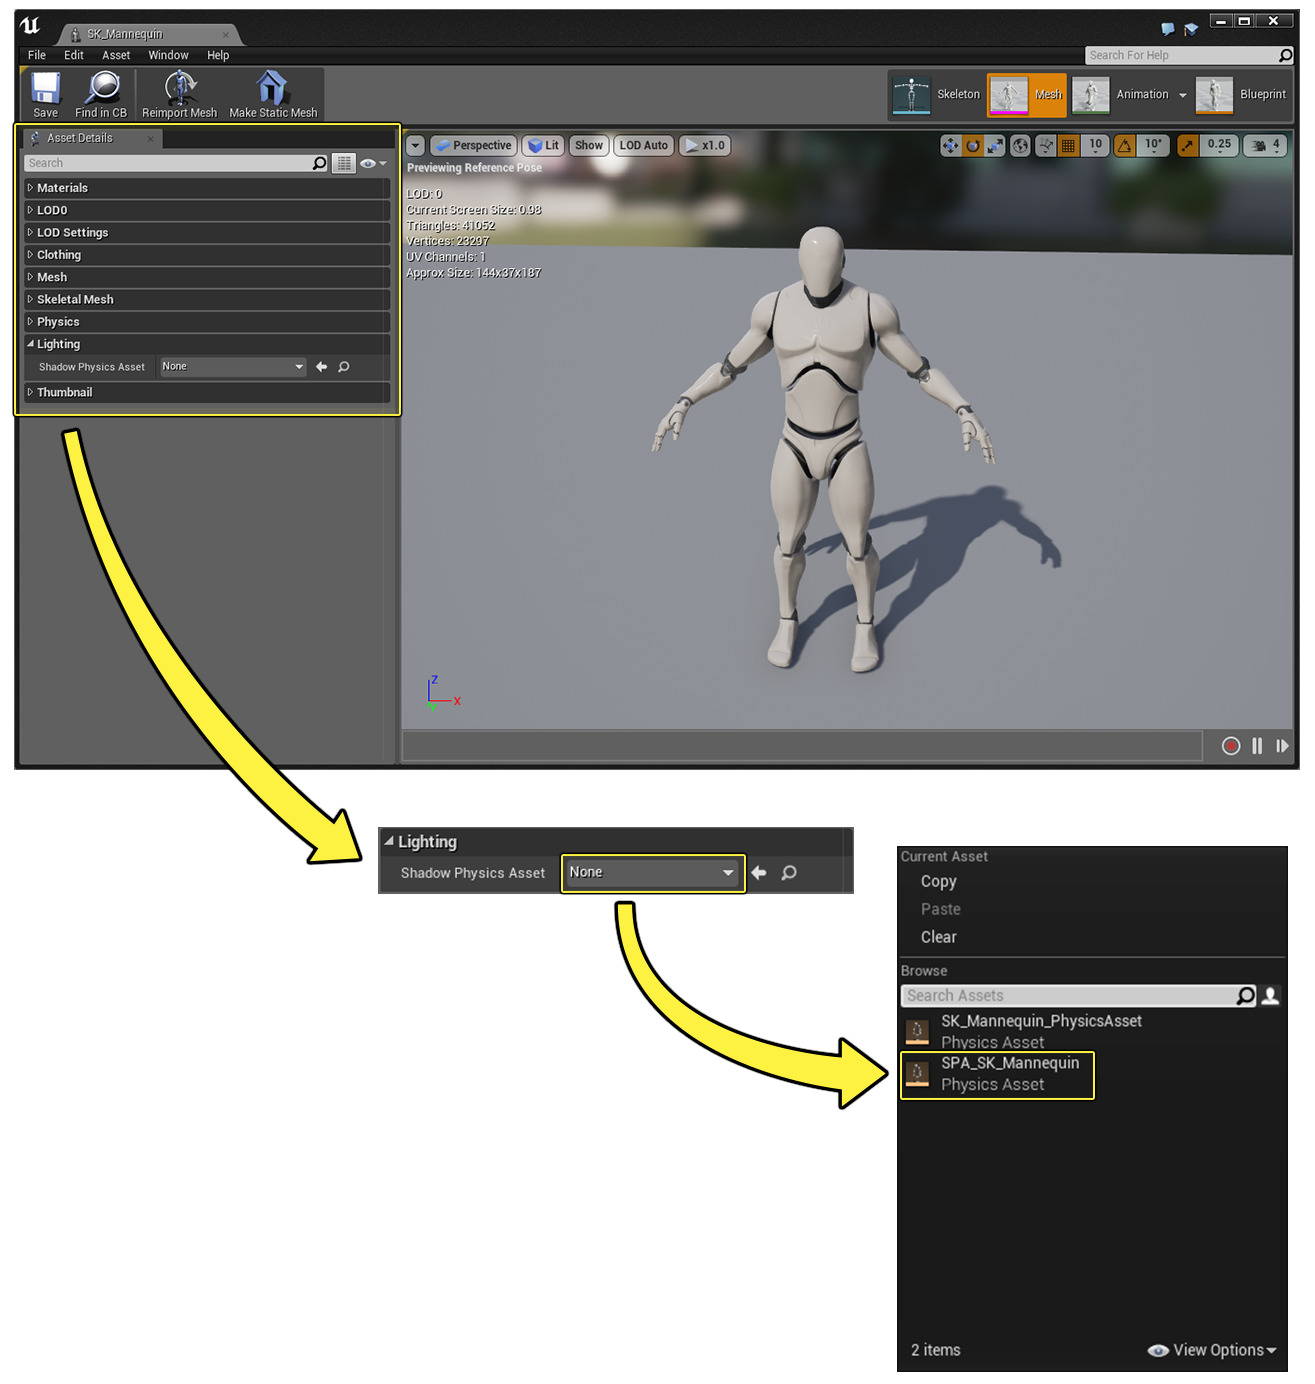Open View Options in the asset picker

[x=1213, y=1350]
